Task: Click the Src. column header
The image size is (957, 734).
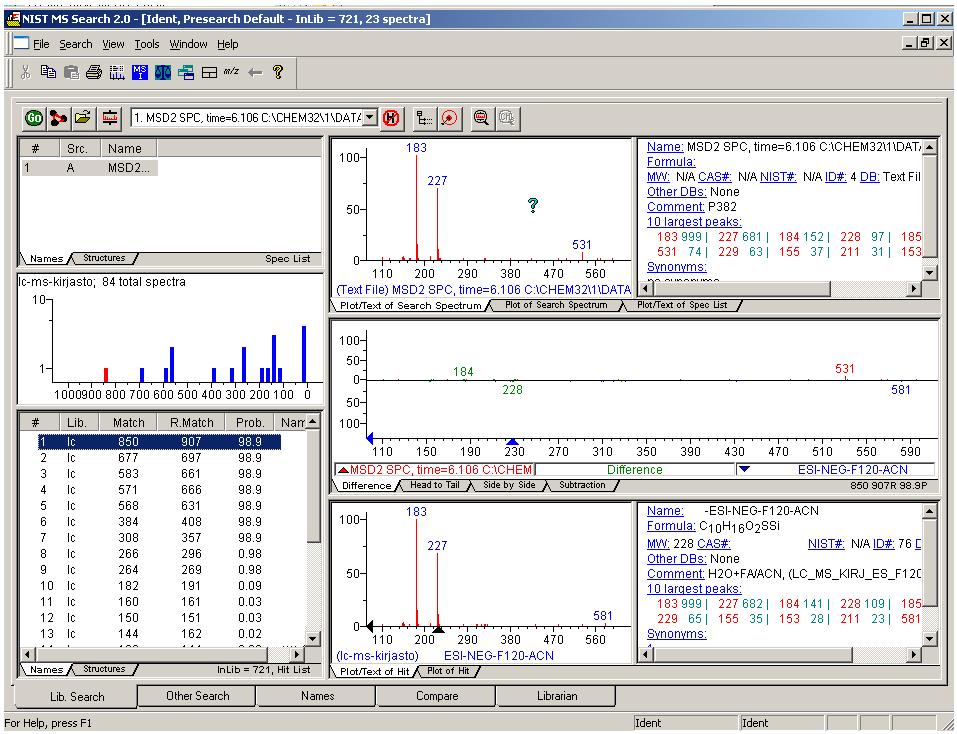Action: tap(77, 148)
